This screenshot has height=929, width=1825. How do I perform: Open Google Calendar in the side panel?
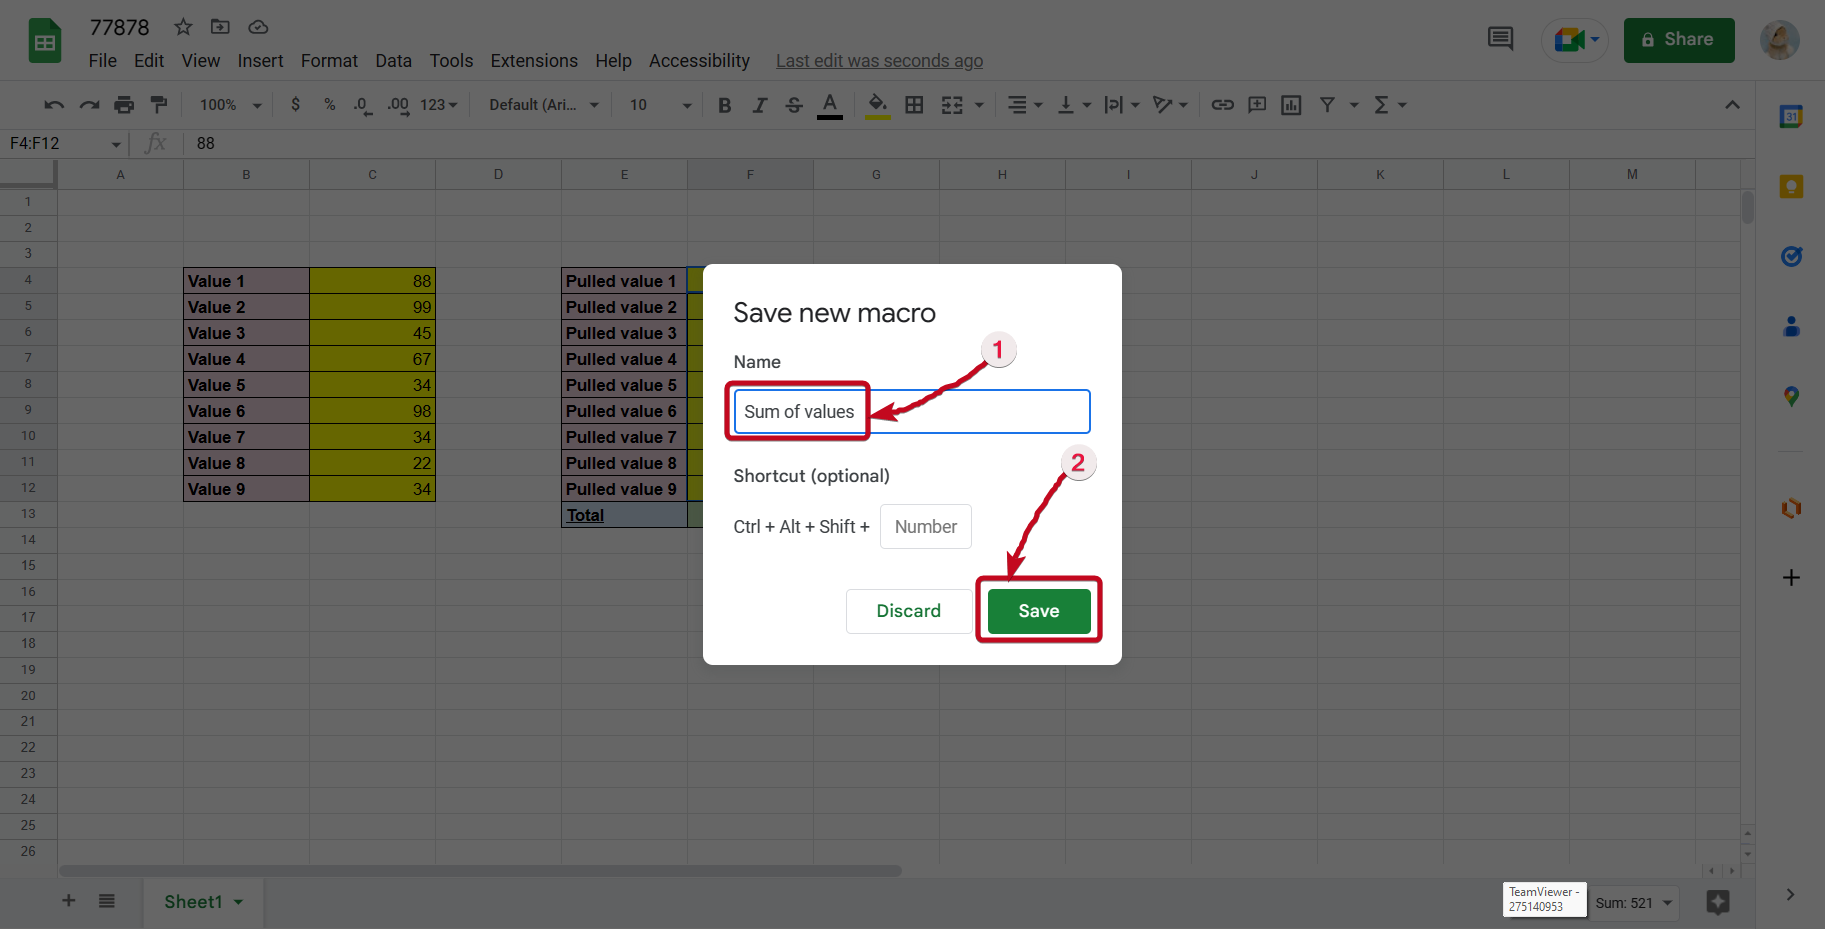(x=1791, y=116)
